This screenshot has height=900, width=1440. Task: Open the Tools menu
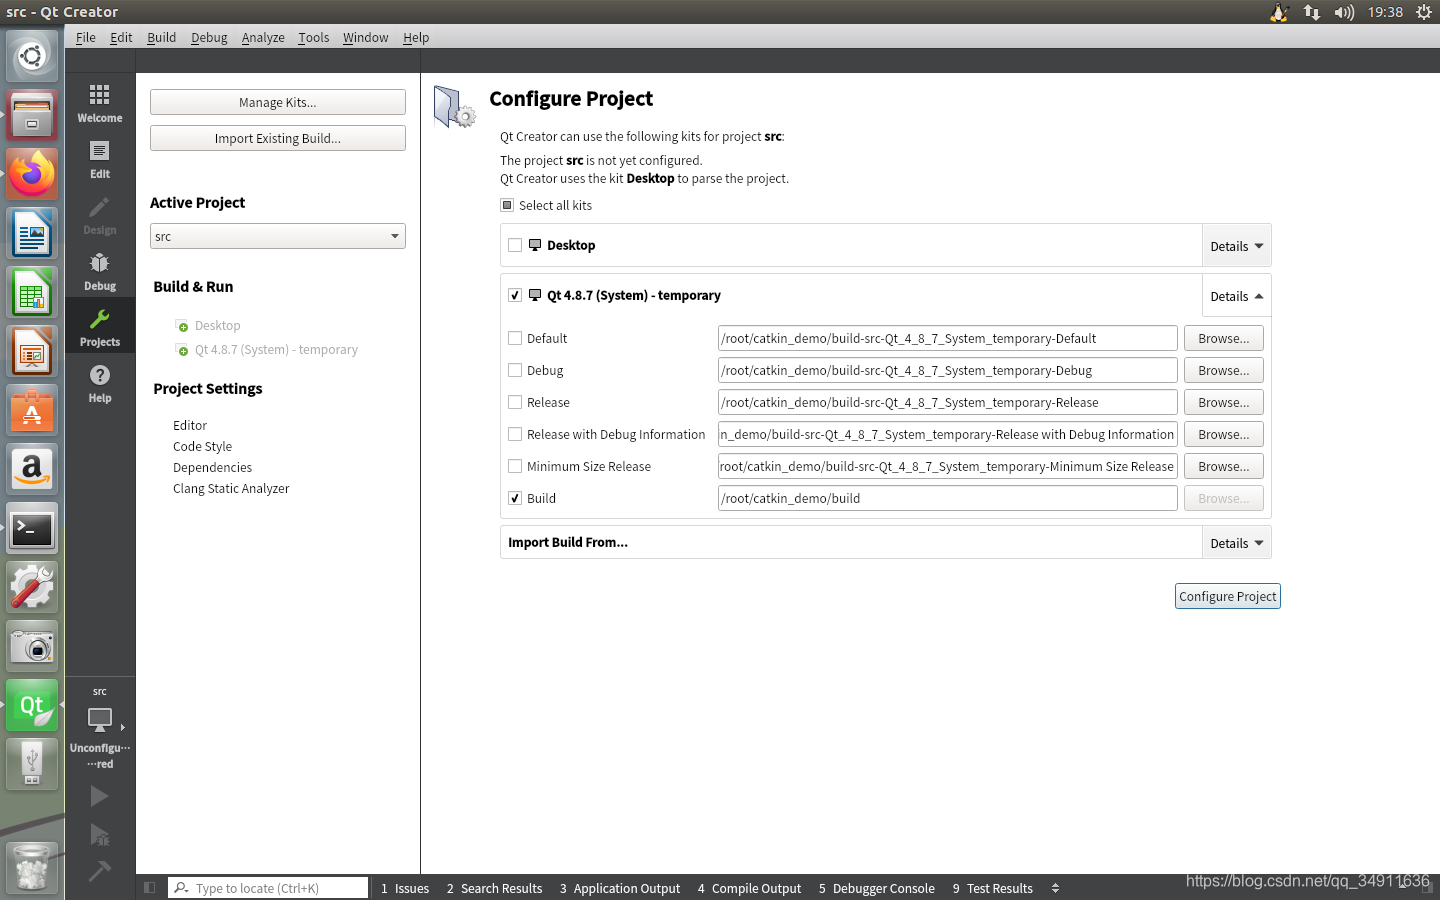pos(313,37)
